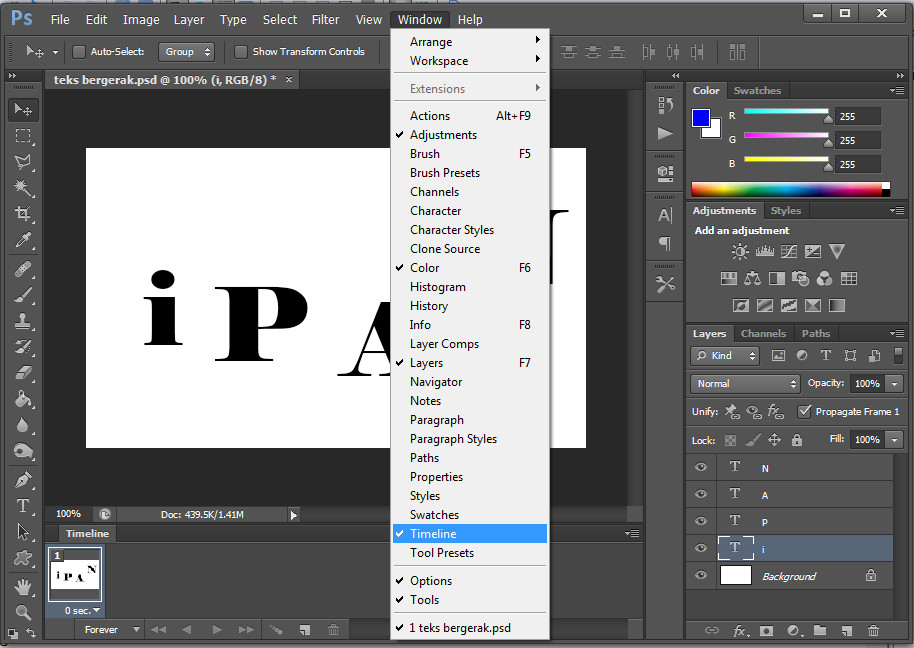
Task: Add a Levels adjustment
Action: (x=765, y=252)
